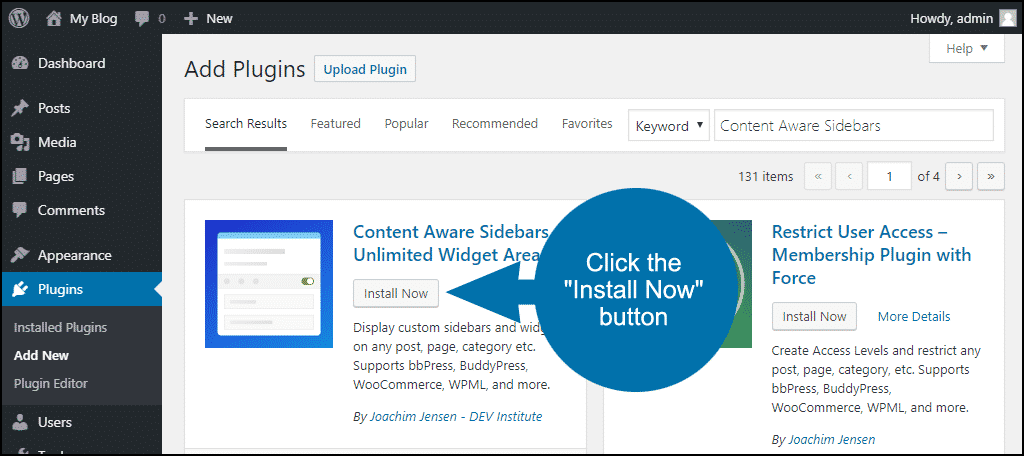Click the Dashboard gauge icon
1024x456 pixels.
(x=20, y=63)
